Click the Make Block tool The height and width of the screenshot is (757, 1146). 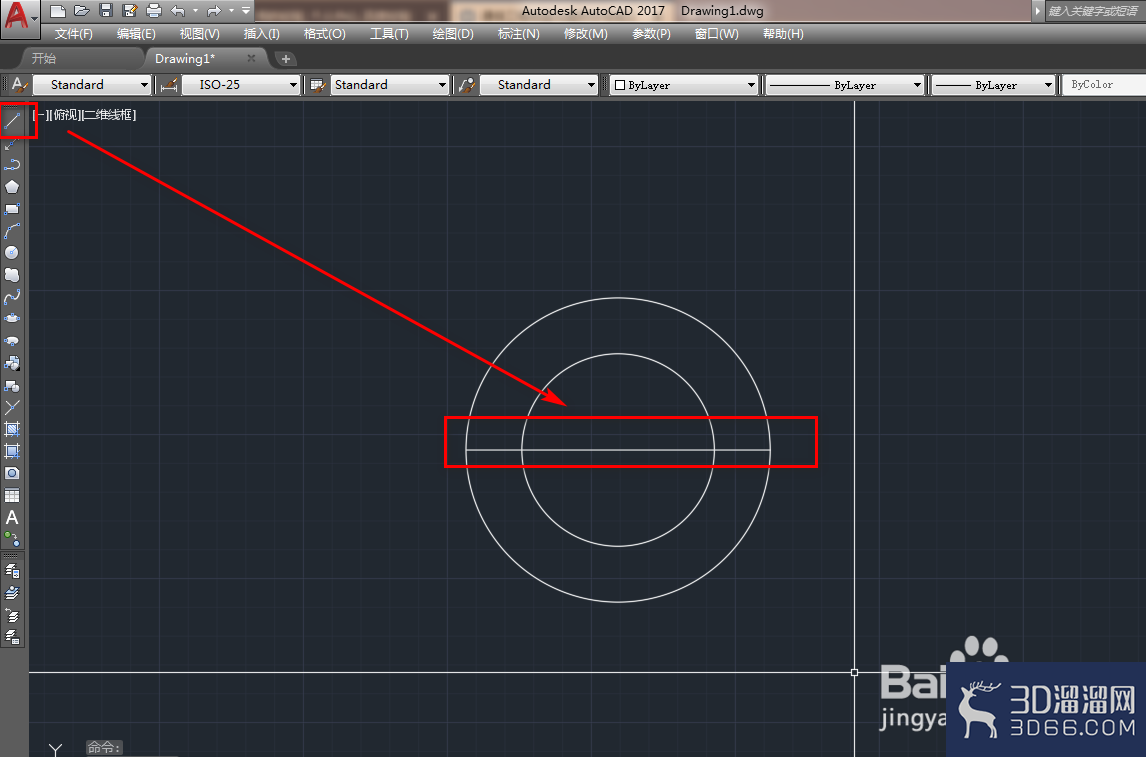click(12, 385)
